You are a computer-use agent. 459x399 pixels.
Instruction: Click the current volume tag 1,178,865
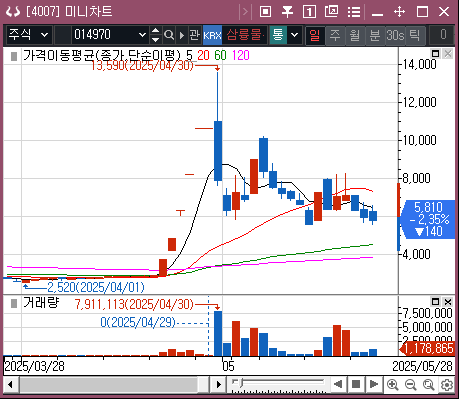tap(427, 349)
